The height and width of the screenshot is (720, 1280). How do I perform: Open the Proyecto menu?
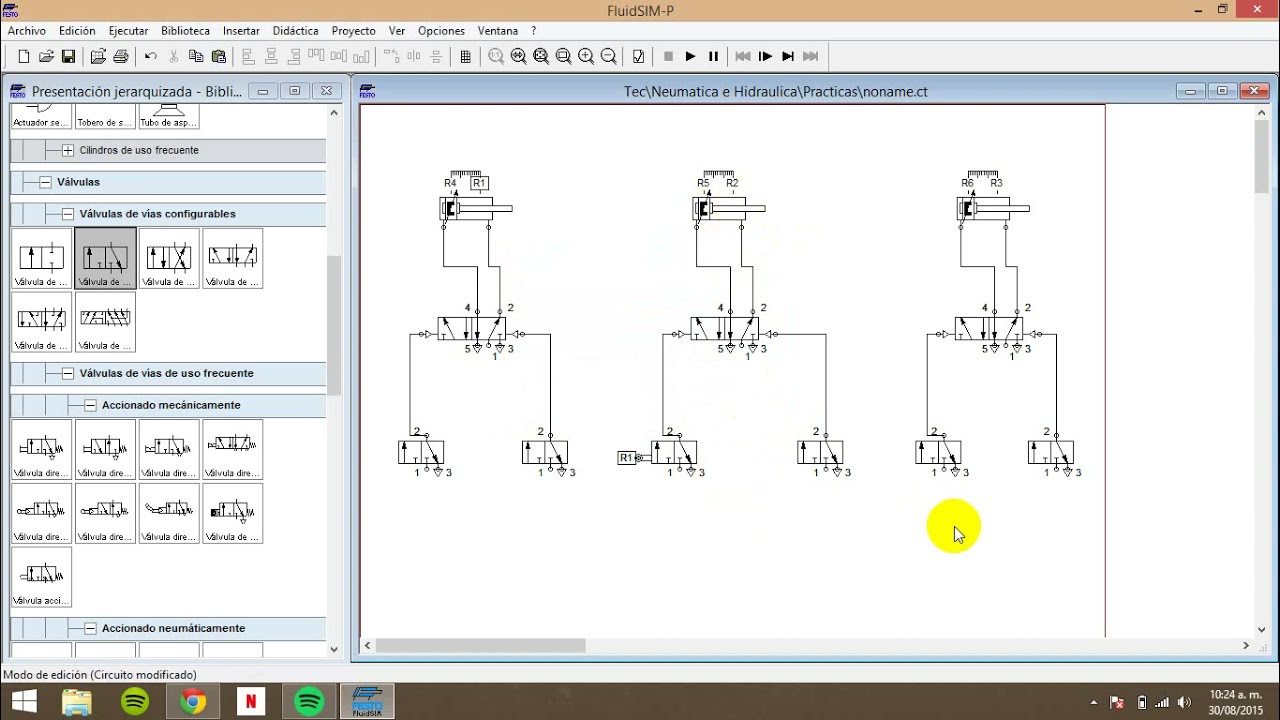click(x=354, y=31)
